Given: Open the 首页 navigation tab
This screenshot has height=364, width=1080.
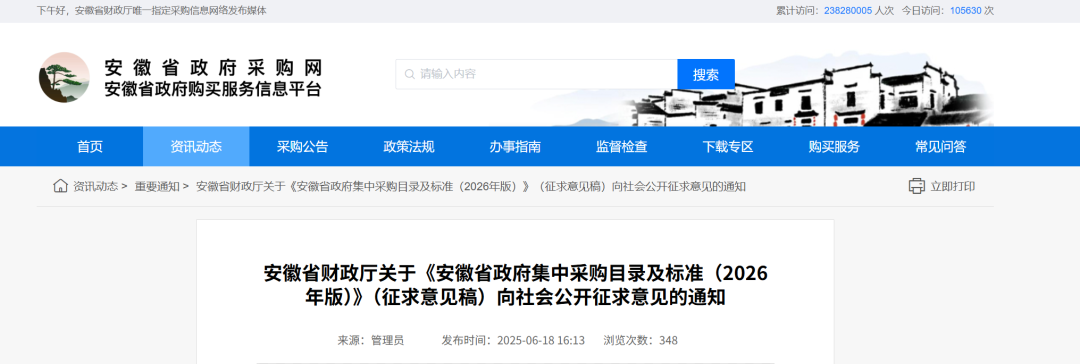Looking at the screenshot, I should pyautogui.click(x=90, y=146).
